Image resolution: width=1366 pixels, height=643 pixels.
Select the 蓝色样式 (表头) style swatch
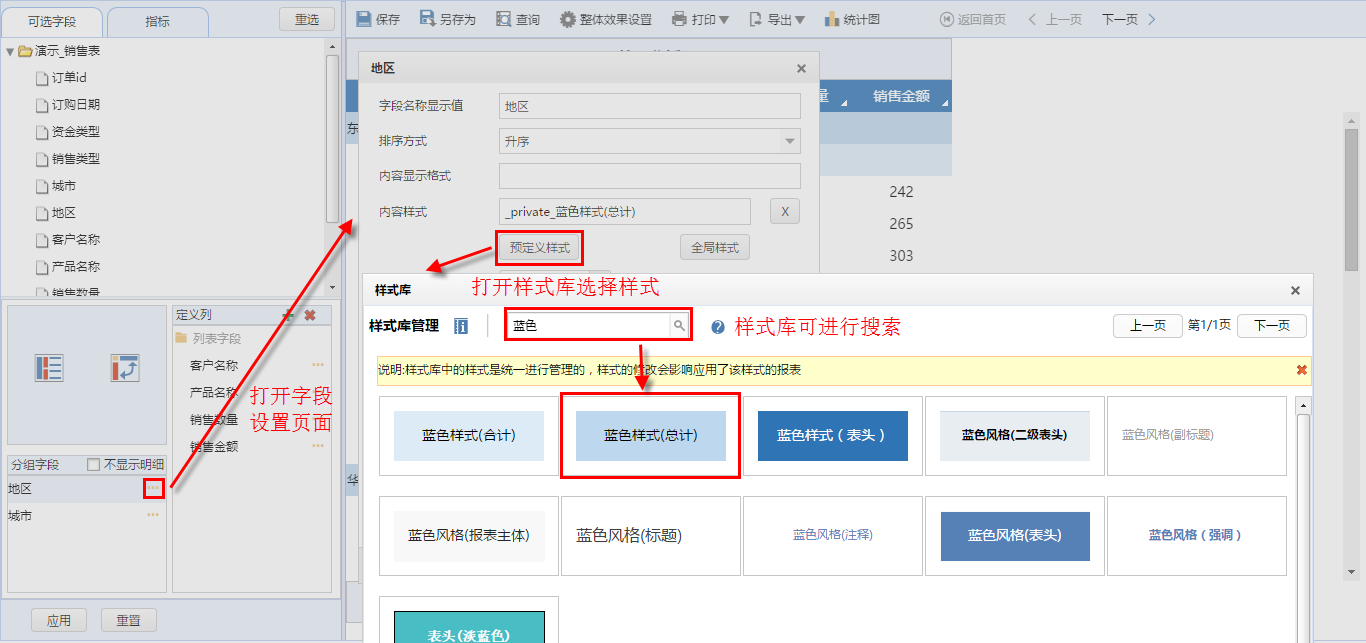(832, 435)
